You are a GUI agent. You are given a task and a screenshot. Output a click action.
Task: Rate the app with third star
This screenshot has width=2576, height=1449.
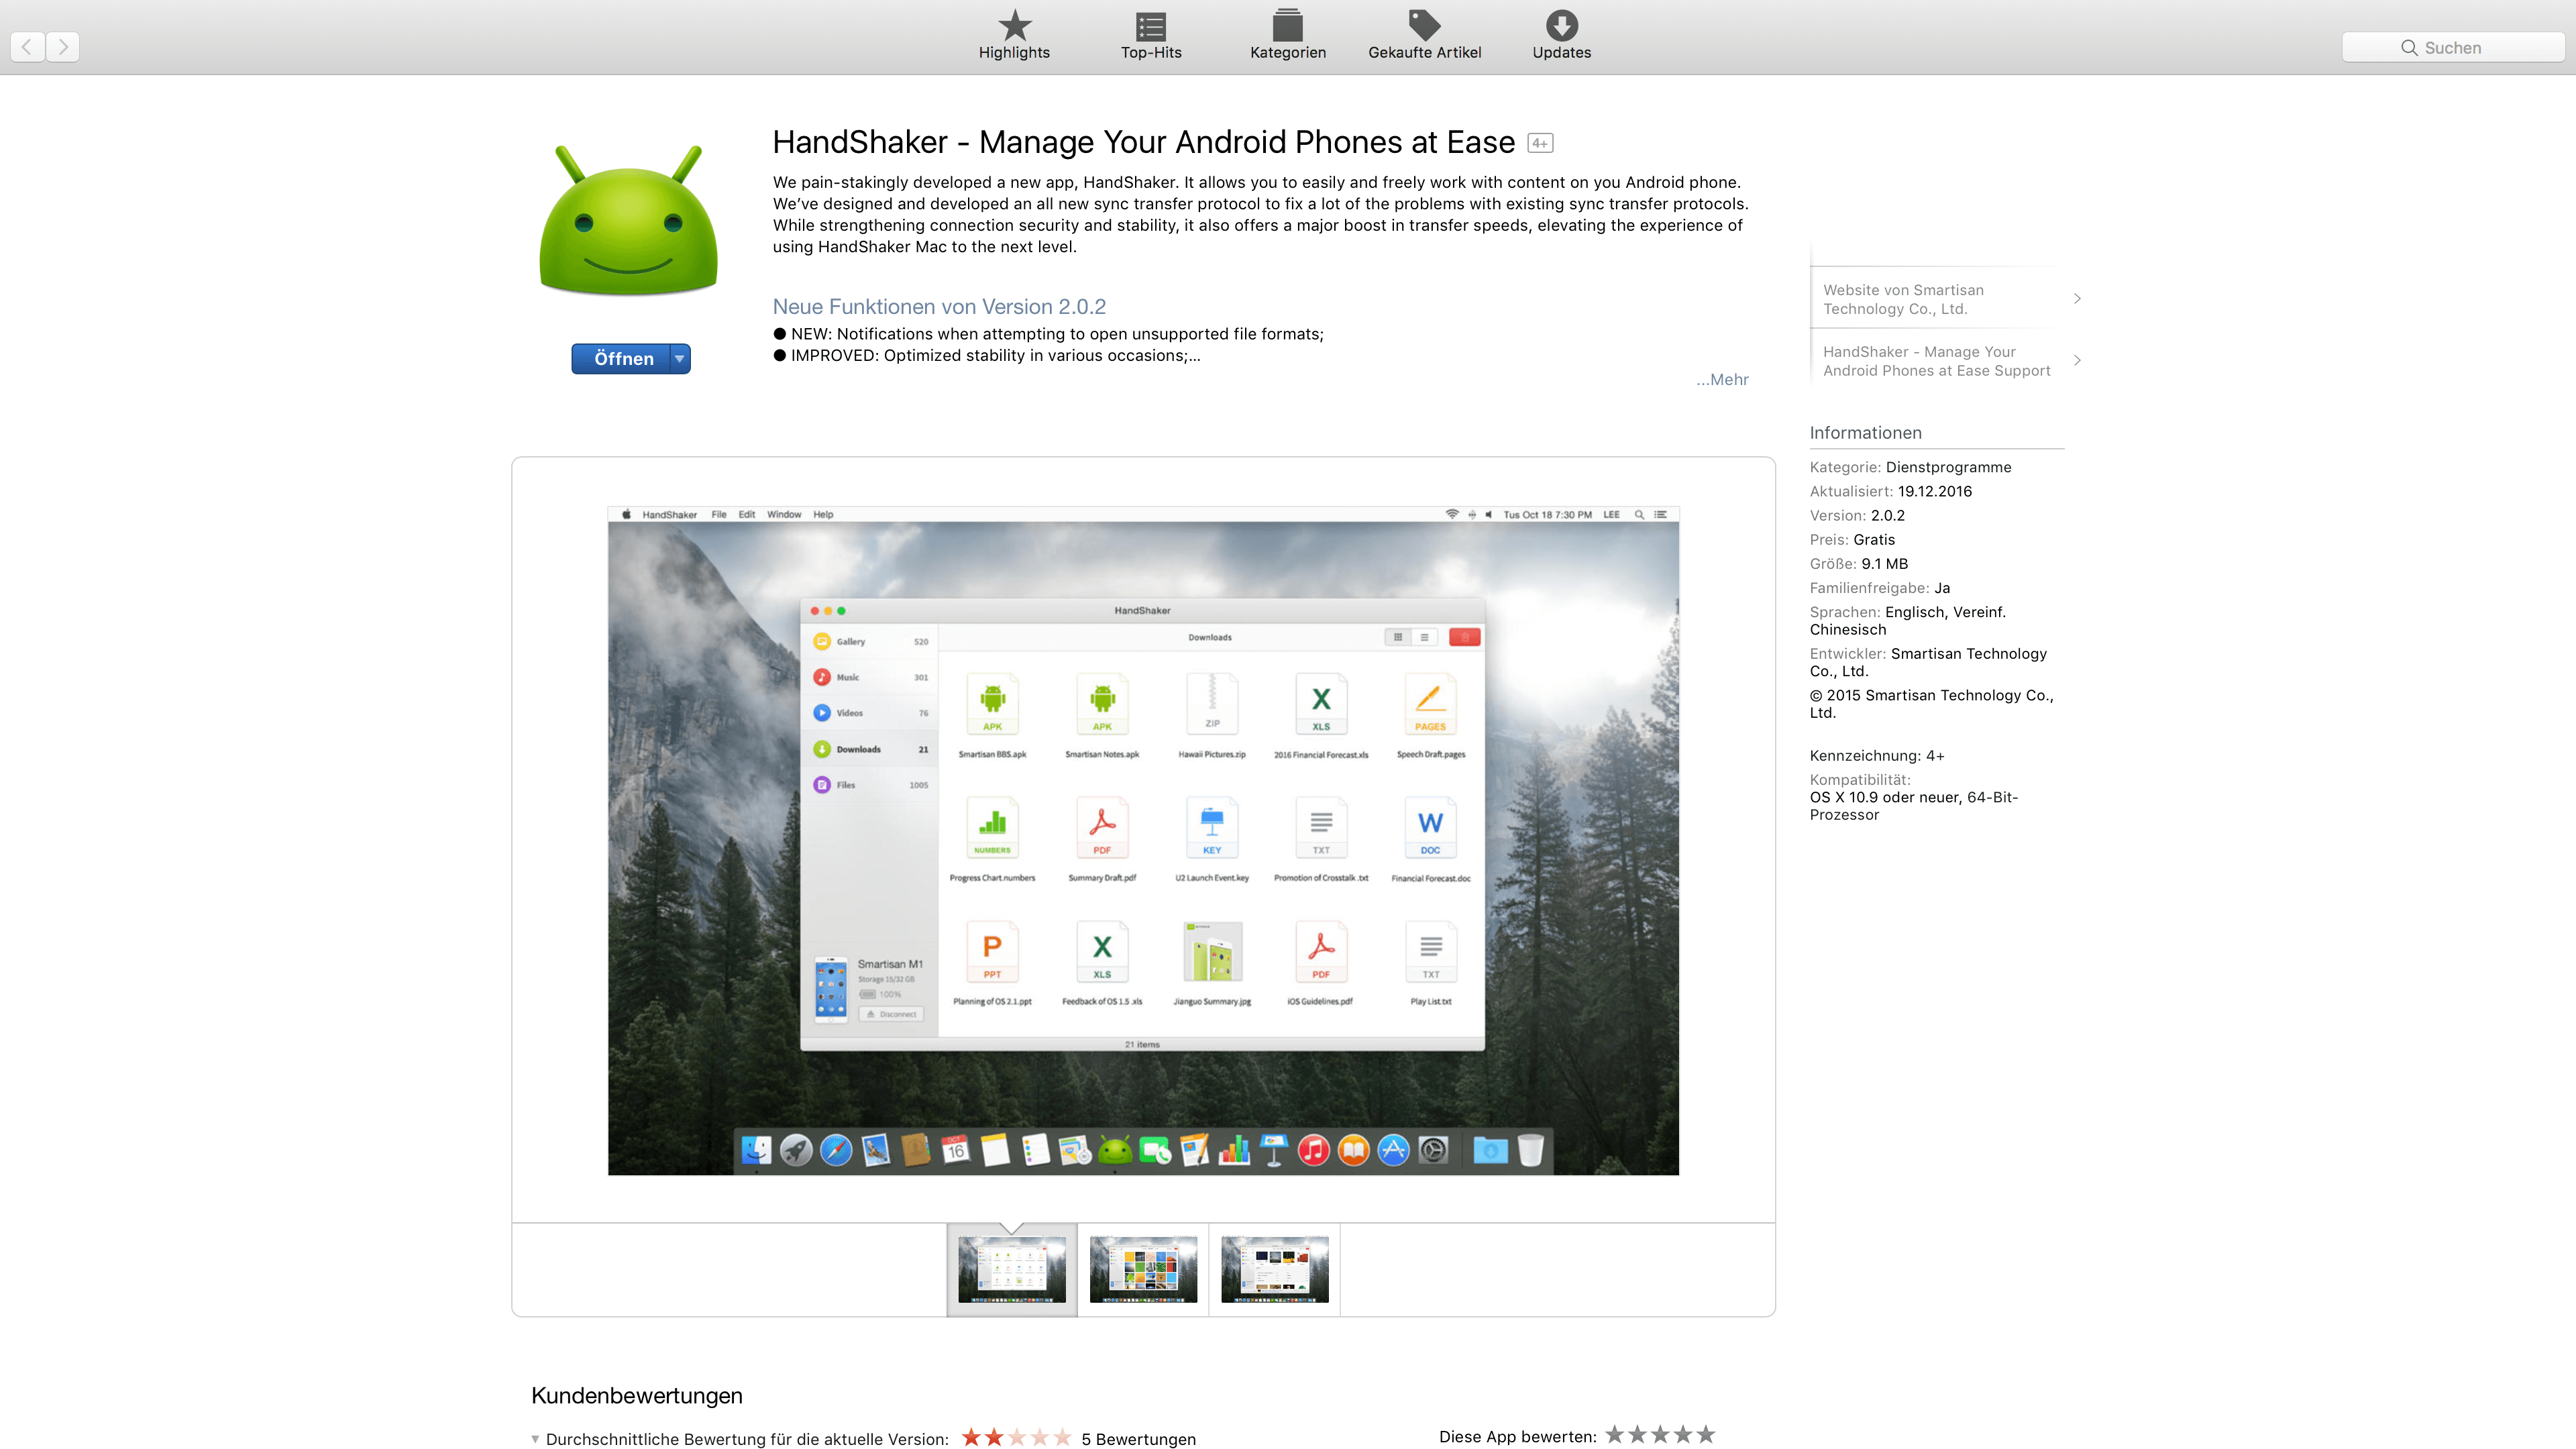tap(1660, 1435)
